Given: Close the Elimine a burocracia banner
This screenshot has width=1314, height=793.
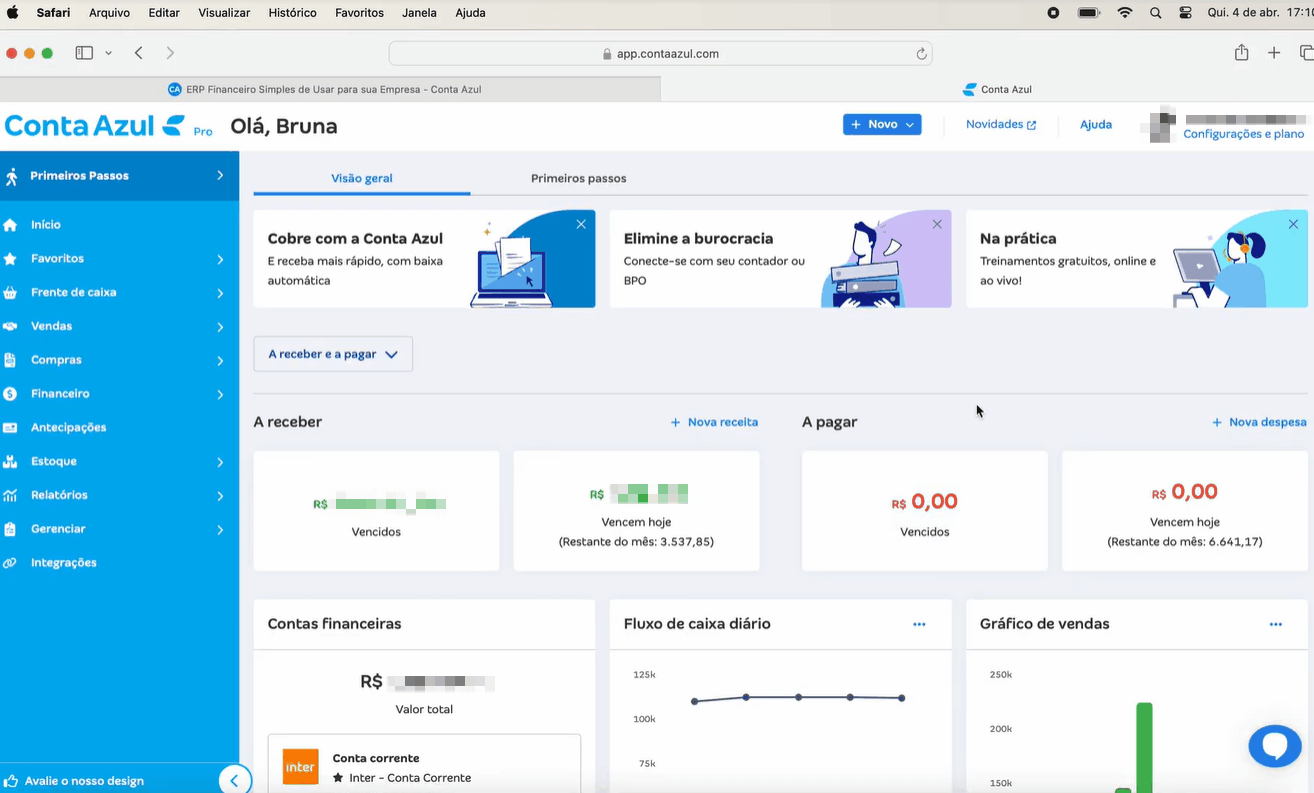Looking at the screenshot, I should tap(937, 224).
